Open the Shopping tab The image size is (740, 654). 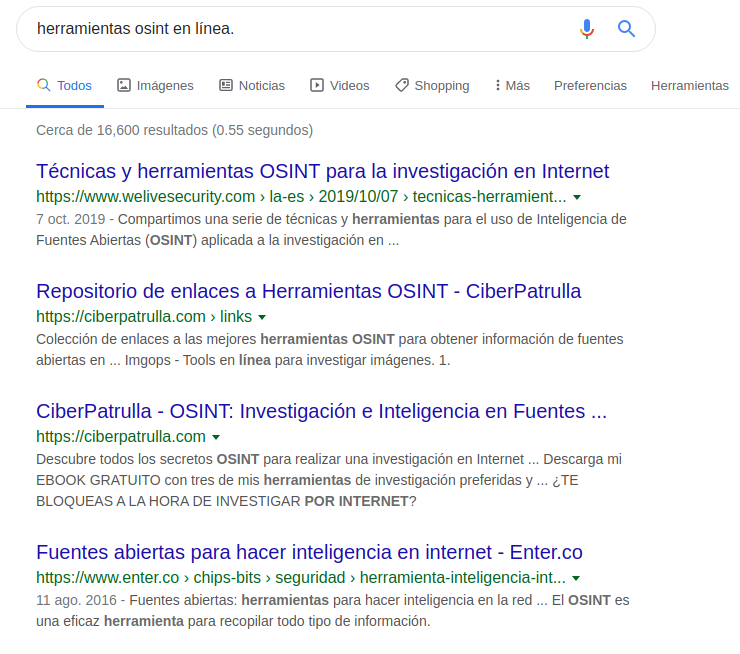point(432,86)
